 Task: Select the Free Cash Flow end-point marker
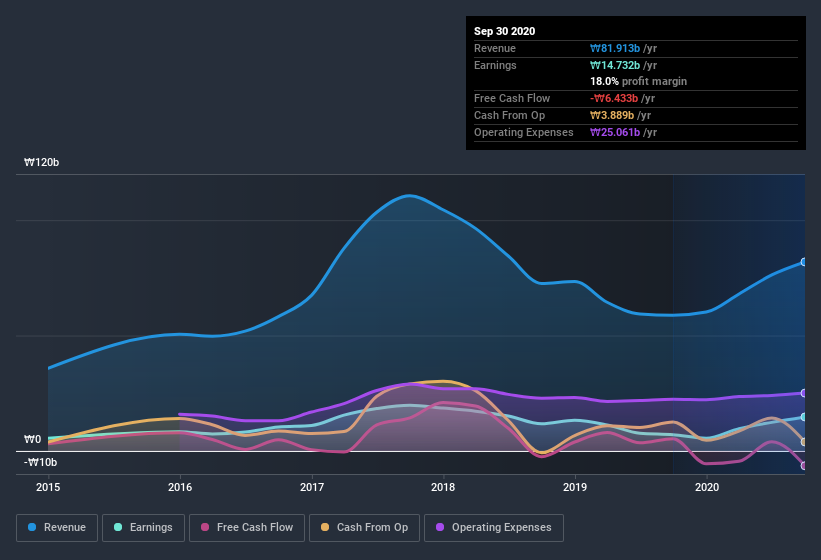[804, 466]
